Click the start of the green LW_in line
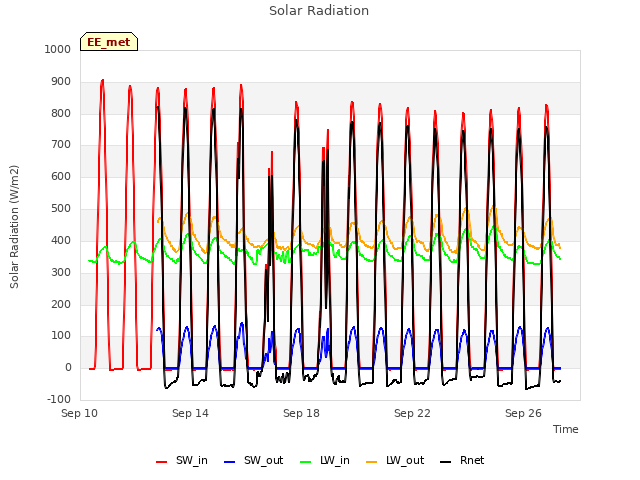This screenshot has width=640, height=480. pos(89,260)
